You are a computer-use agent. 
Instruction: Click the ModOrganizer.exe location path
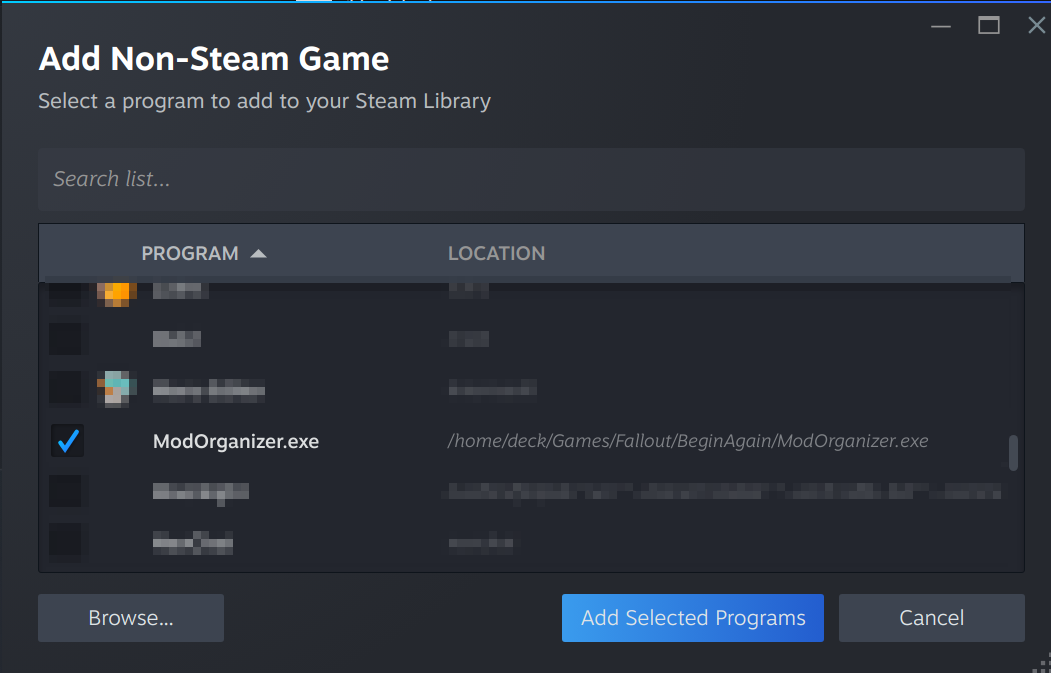(687, 441)
